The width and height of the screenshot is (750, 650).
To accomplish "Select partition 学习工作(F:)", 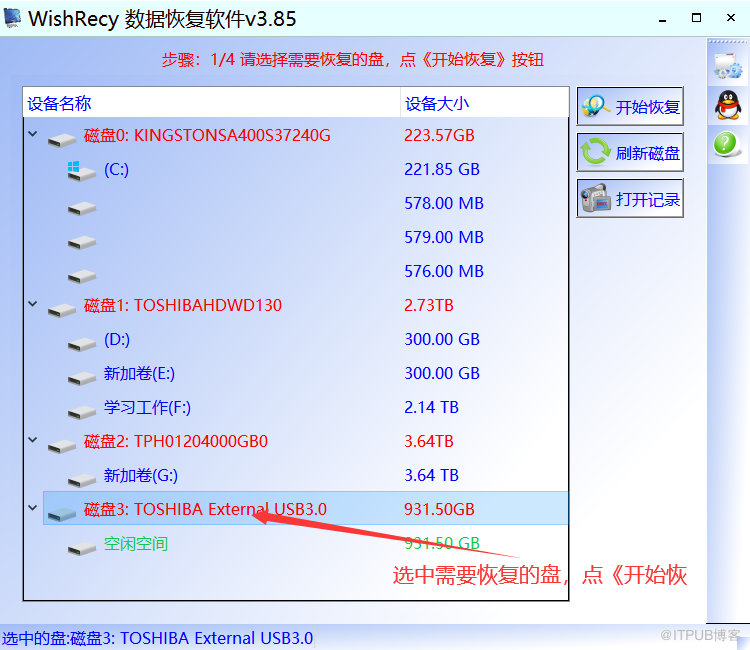I will 147,408.
